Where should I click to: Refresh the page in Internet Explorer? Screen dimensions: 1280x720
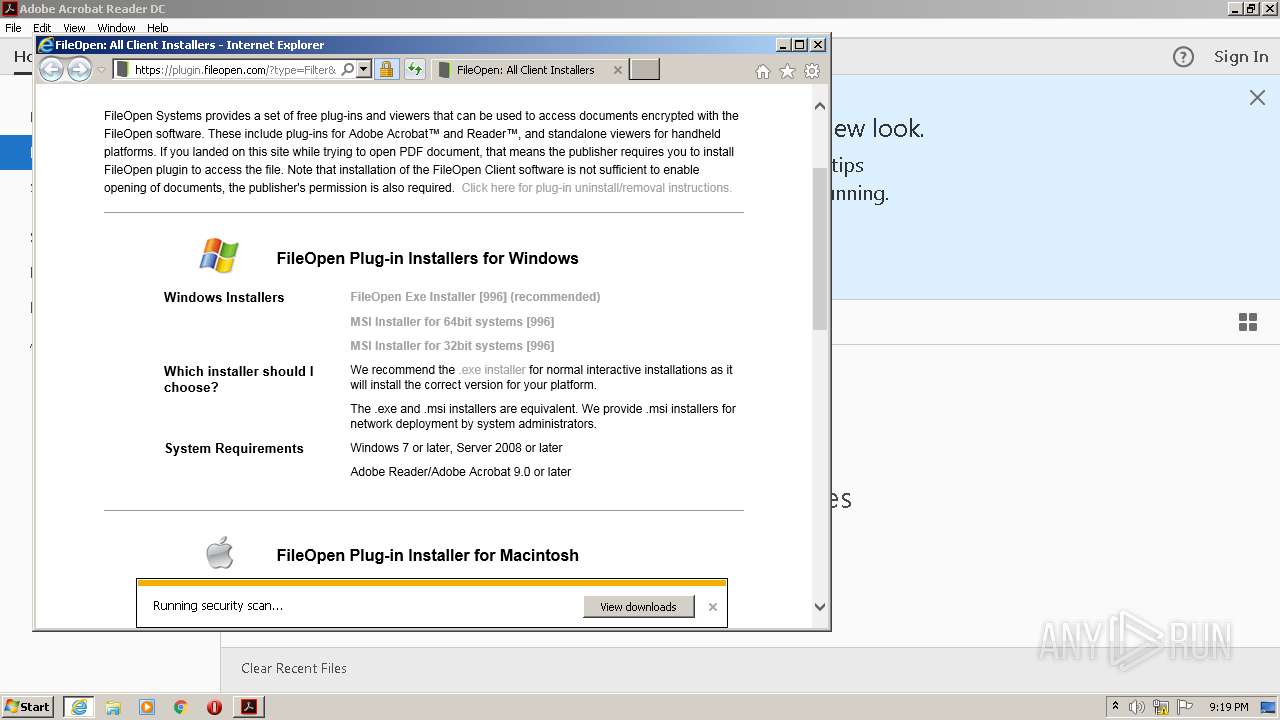414,70
